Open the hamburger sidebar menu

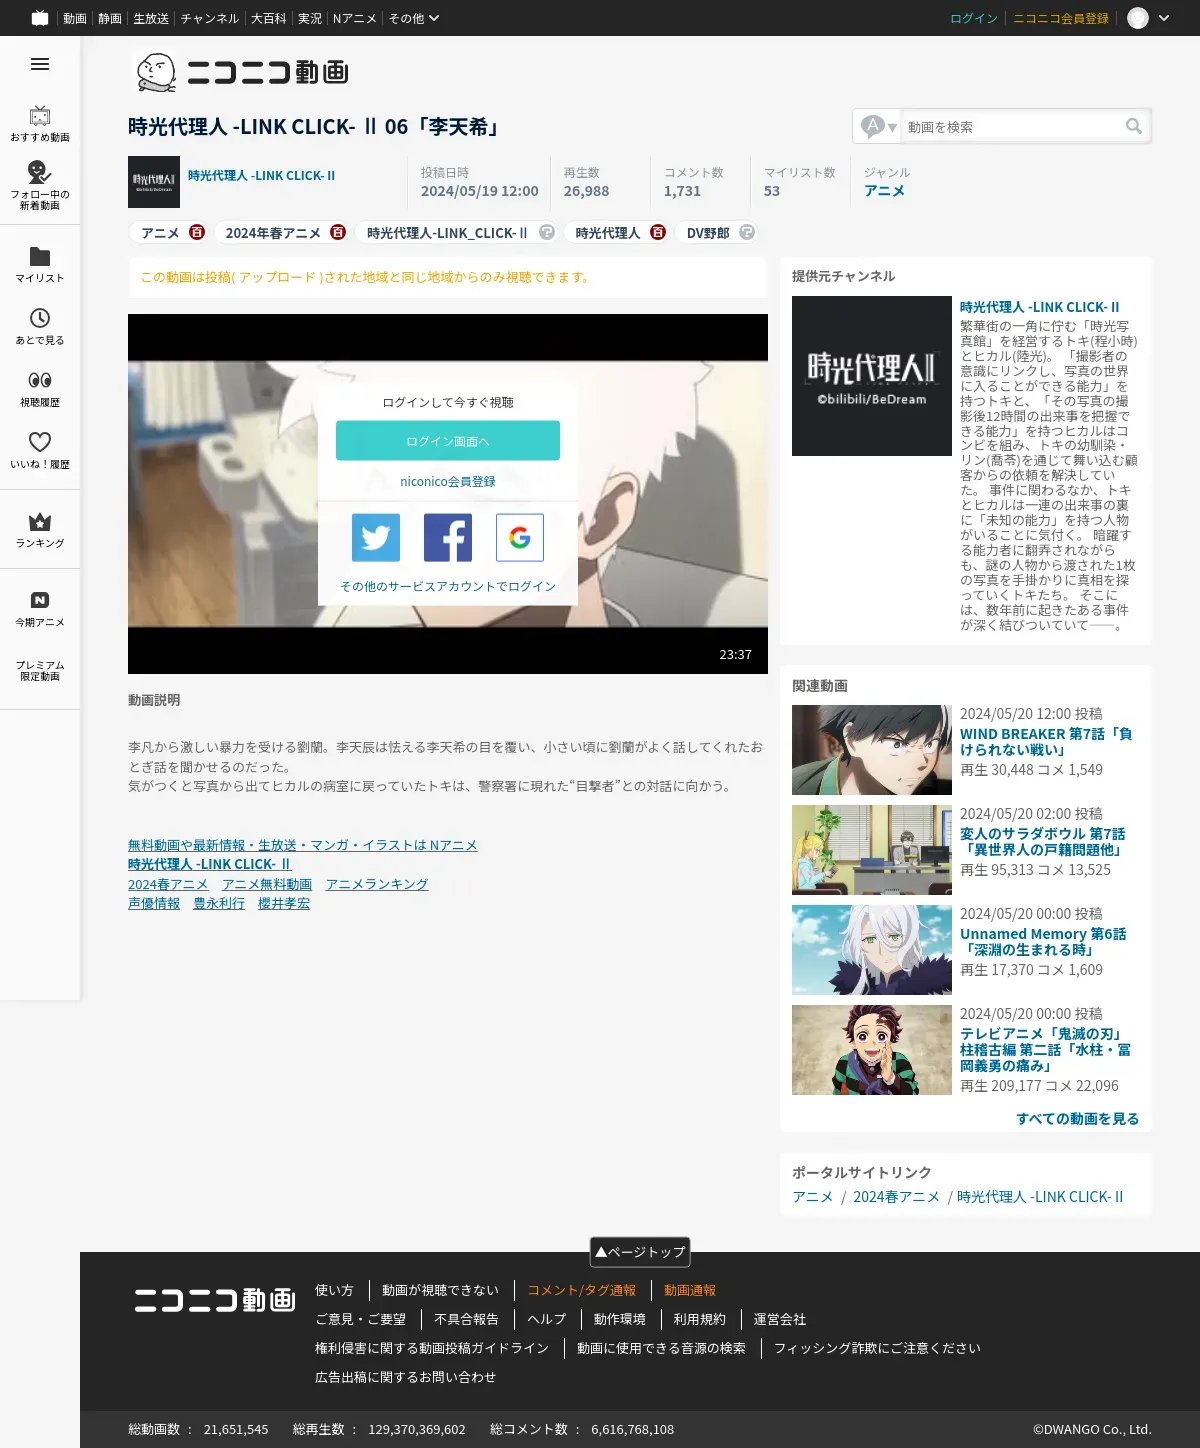[x=40, y=64]
